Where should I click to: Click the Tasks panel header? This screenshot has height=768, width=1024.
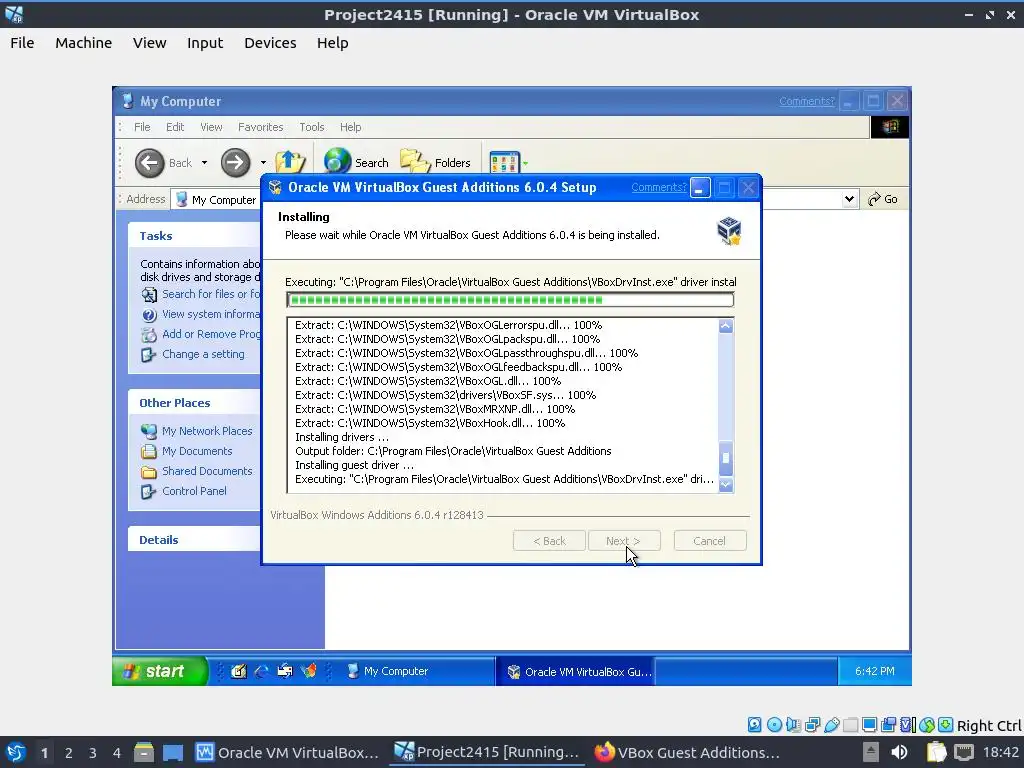click(x=195, y=236)
